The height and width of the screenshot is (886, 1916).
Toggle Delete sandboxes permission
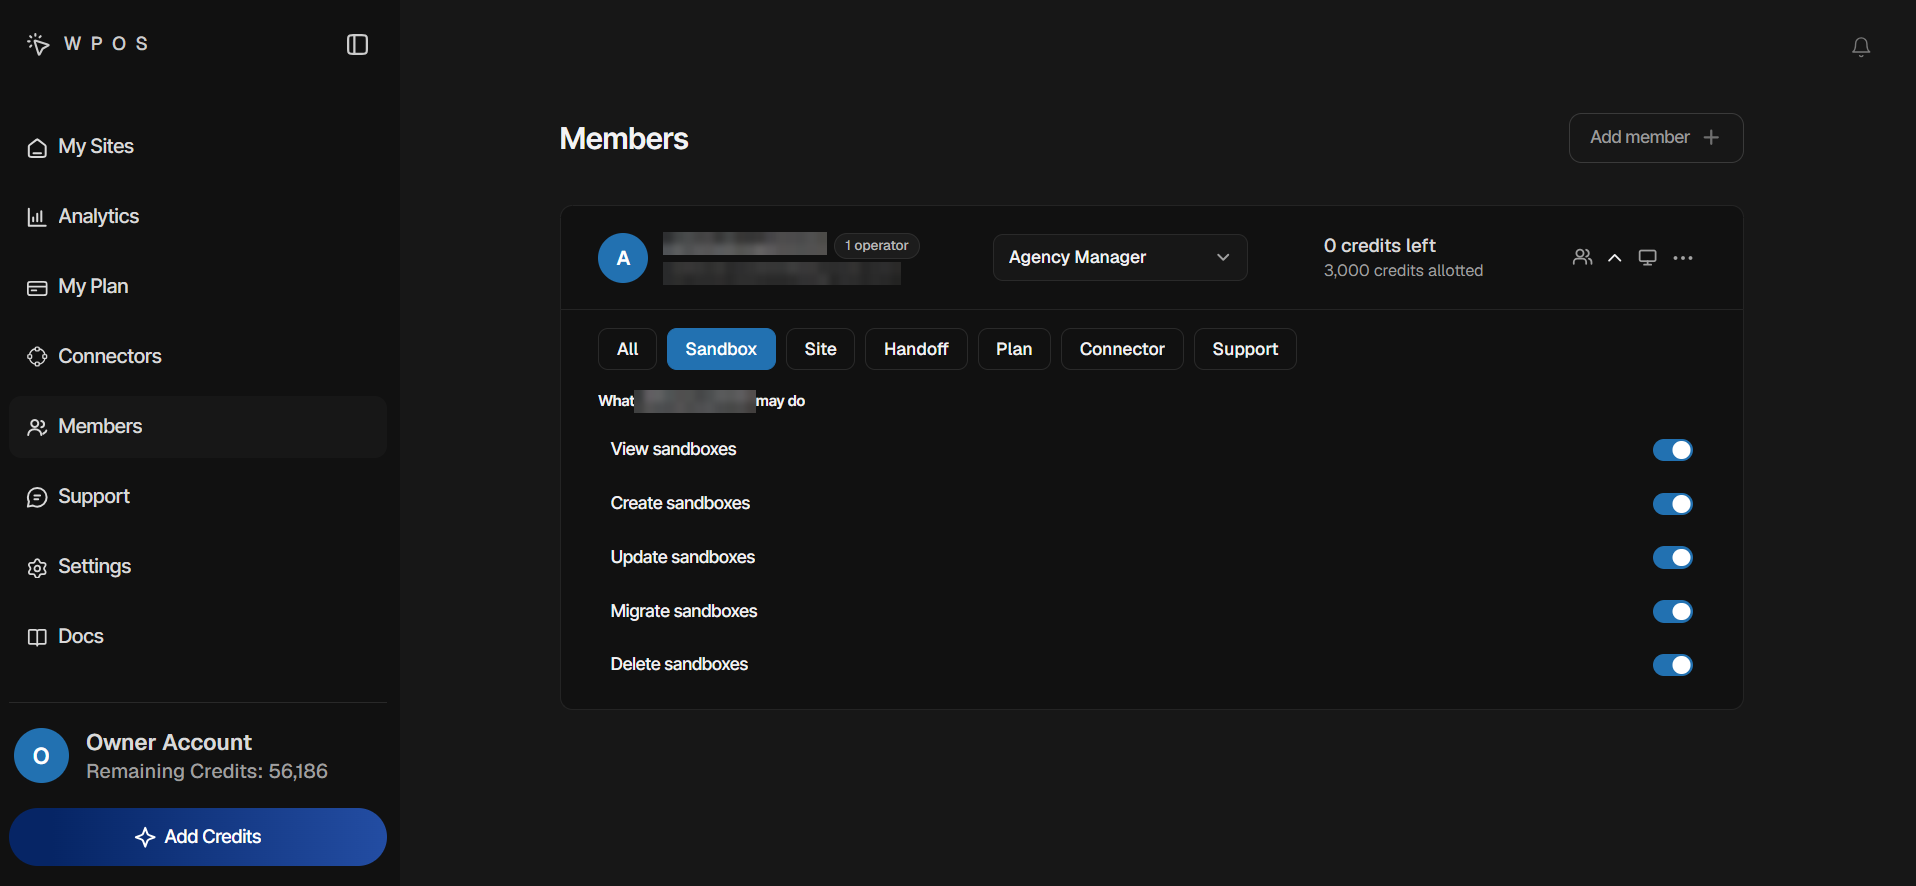(x=1672, y=665)
